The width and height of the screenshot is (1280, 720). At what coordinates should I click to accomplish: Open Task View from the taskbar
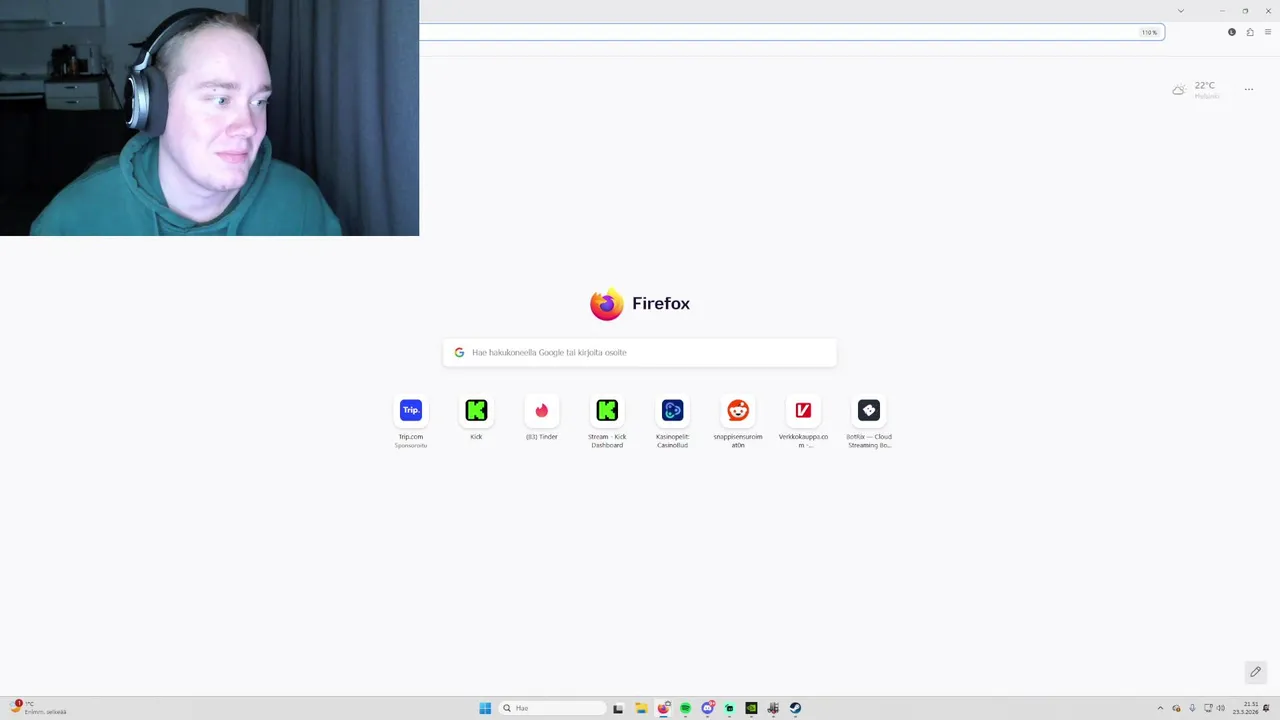(x=618, y=708)
